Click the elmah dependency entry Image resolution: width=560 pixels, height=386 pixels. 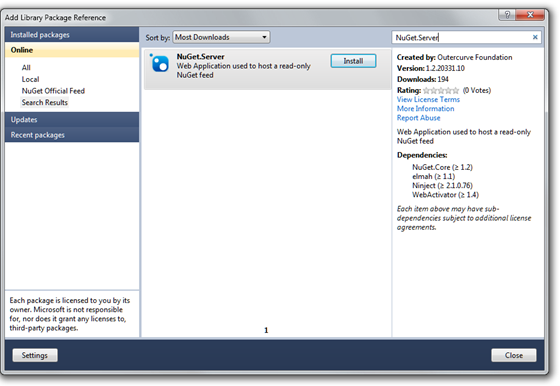coord(433,176)
